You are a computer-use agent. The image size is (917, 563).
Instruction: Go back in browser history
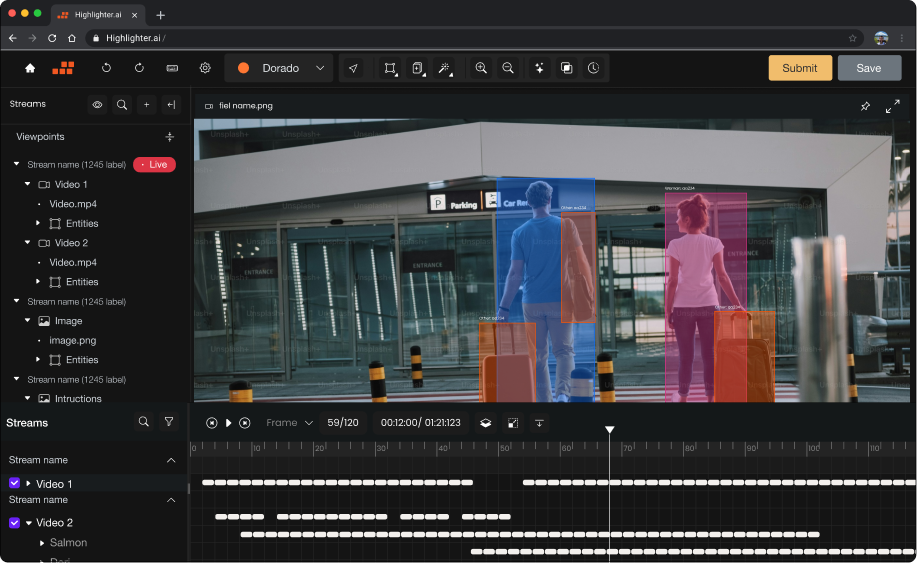tap(13, 38)
